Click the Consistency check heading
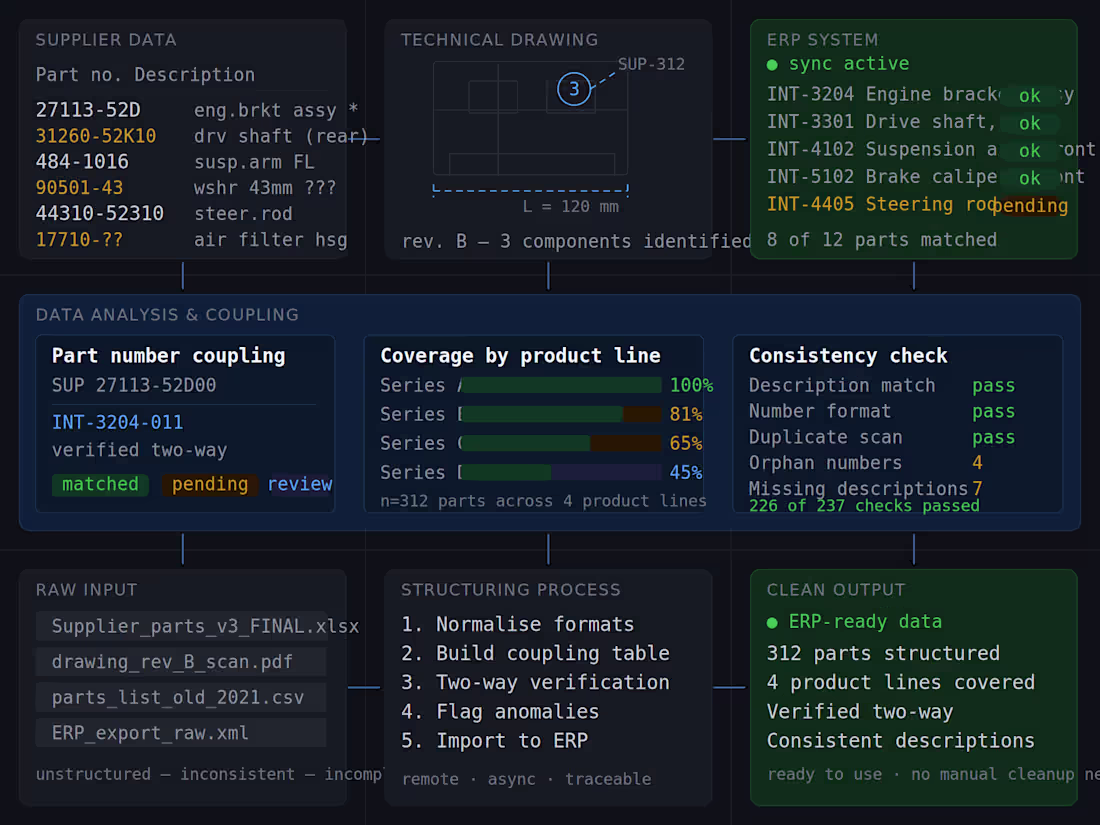The height and width of the screenshot is (825, 1100). [x=848, y=356]
